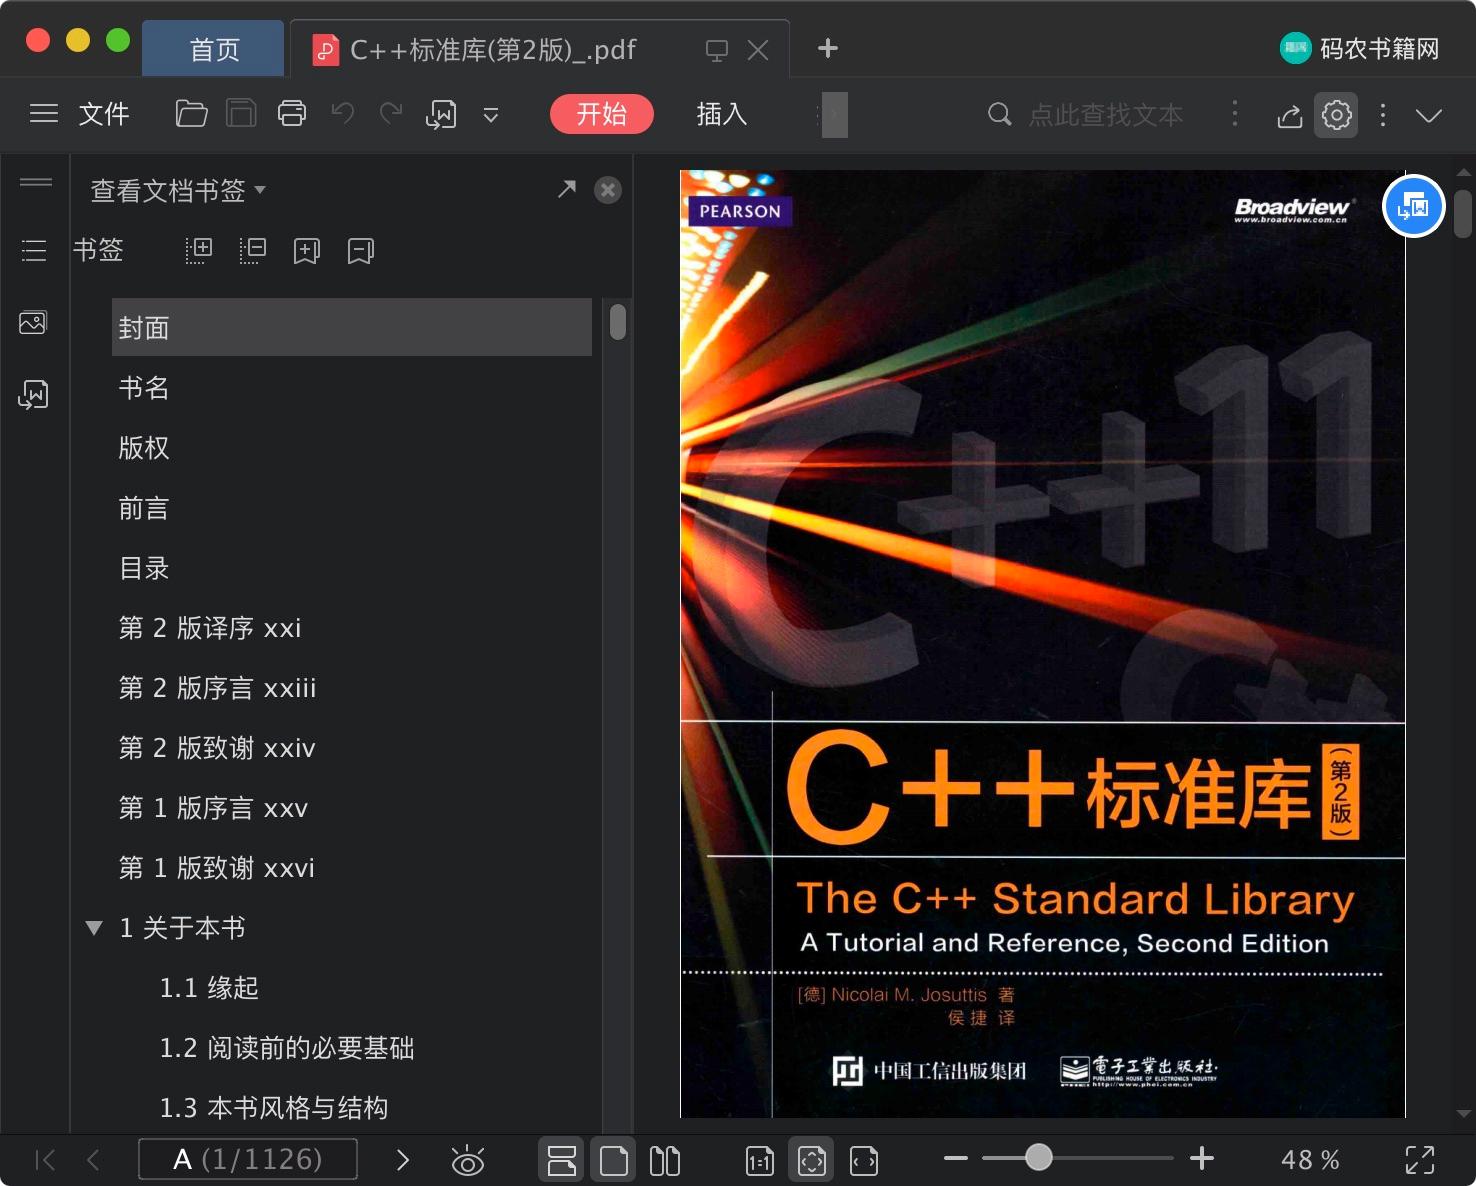Click the 点此查找文本 search field
This screenshot has height=1186, width=1476.
tap(1105, 115)
